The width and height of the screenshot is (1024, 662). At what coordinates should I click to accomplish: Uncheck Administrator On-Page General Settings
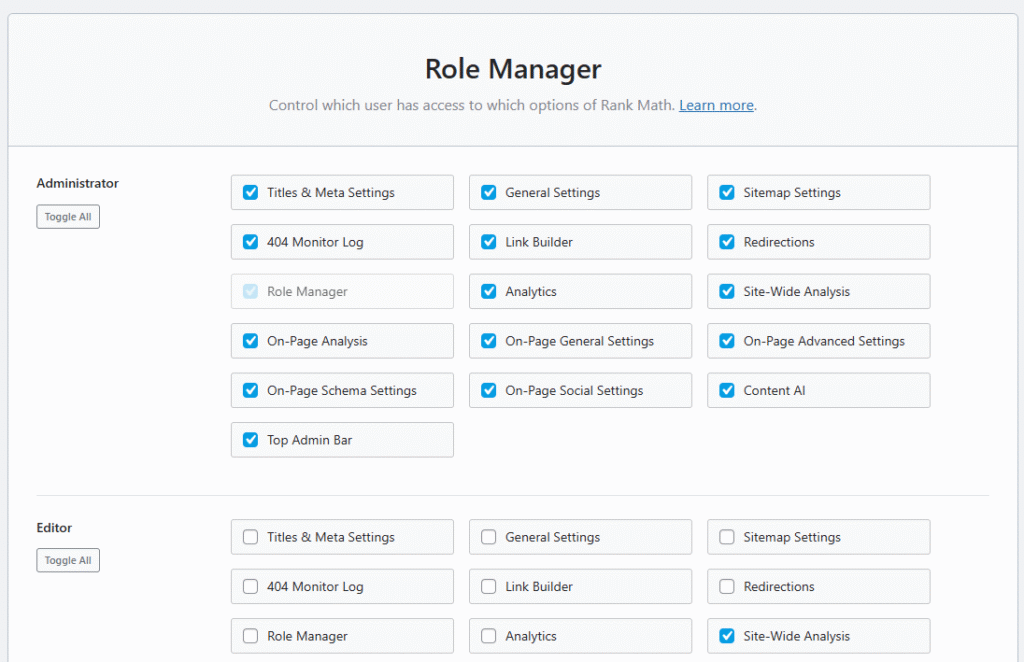point(488,341)
